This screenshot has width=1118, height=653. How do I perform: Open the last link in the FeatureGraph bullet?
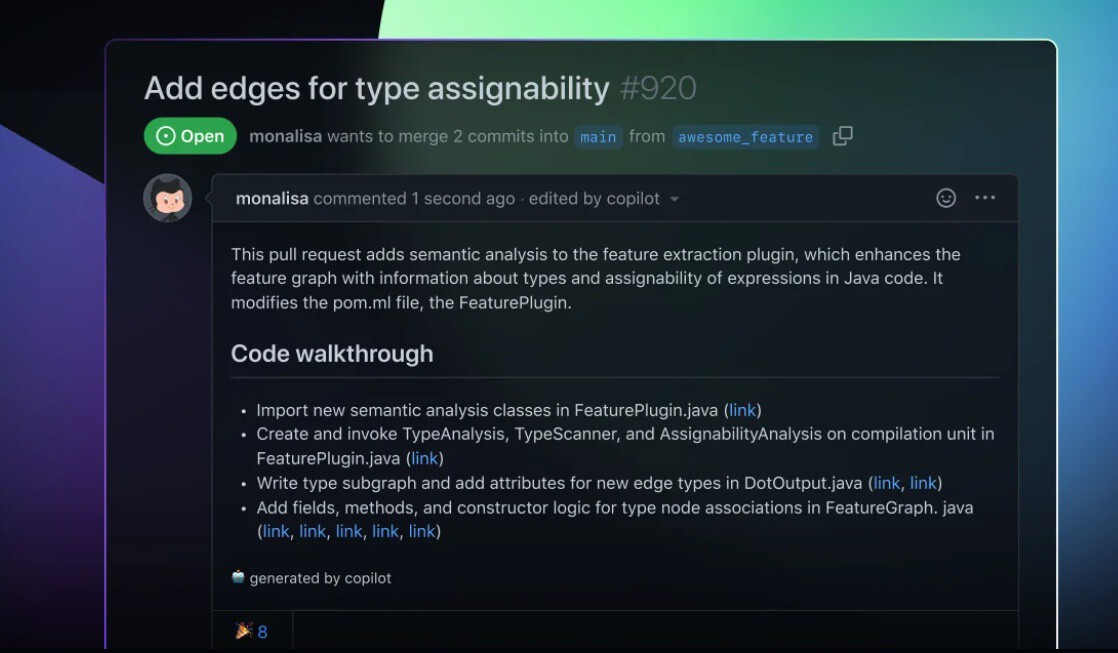click(x=422, y=531)
